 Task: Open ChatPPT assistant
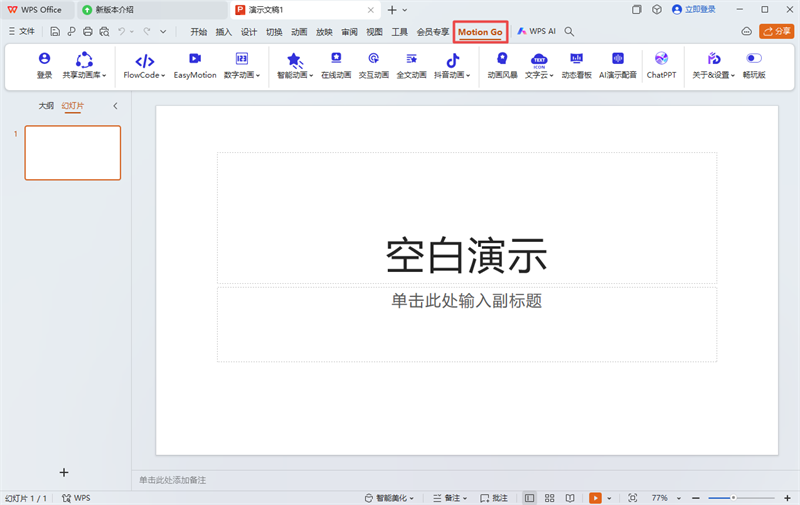coord(661,66)
